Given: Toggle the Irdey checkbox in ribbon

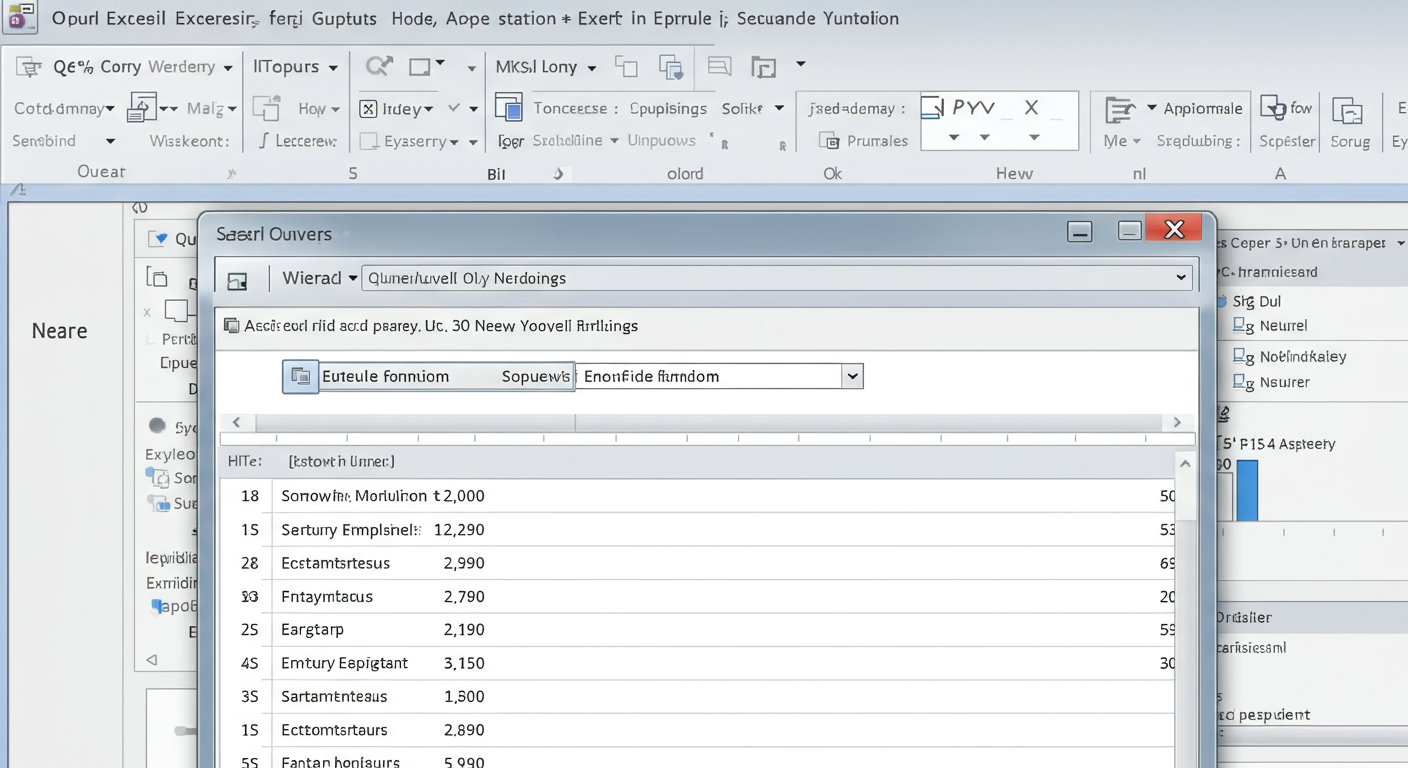Looking at the screenshot, I should pyautogui.click(x=368, y=109).
